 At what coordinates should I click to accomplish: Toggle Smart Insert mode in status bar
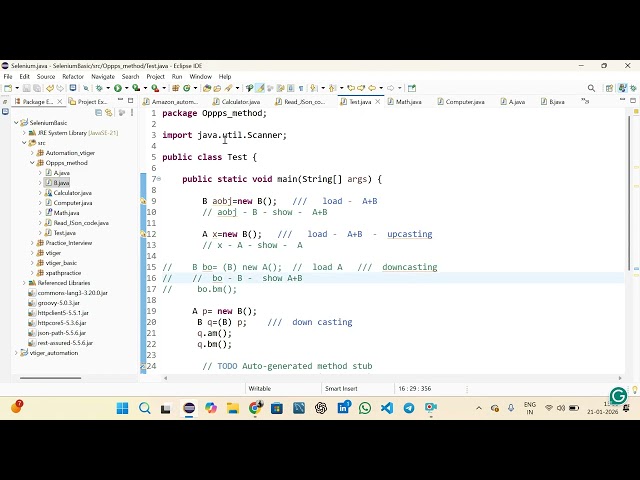341,388
